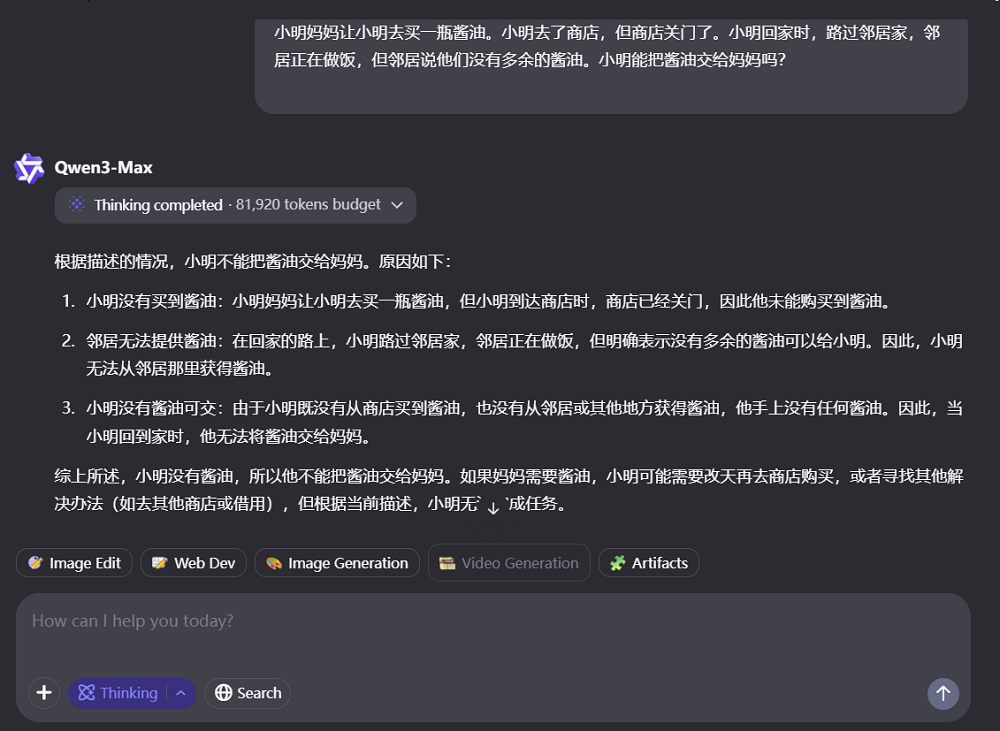Click the paint icon on Image Generation button

point(272,563)
